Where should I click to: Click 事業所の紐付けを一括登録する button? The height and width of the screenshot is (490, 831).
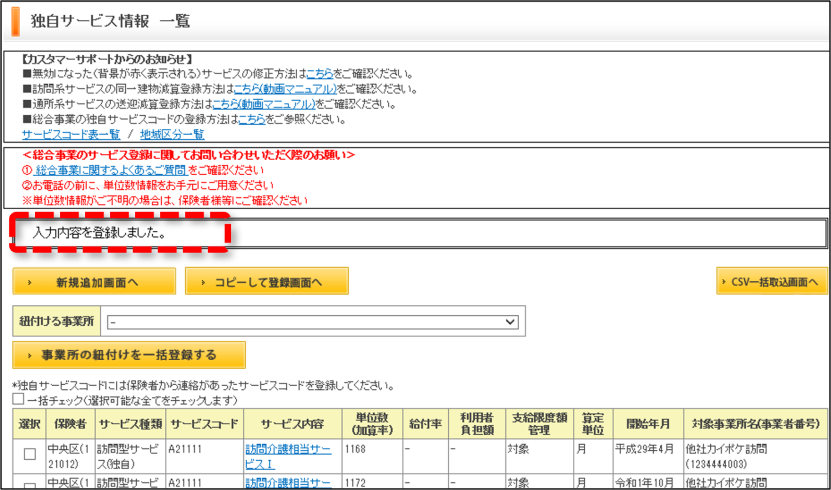pos(129,355)
